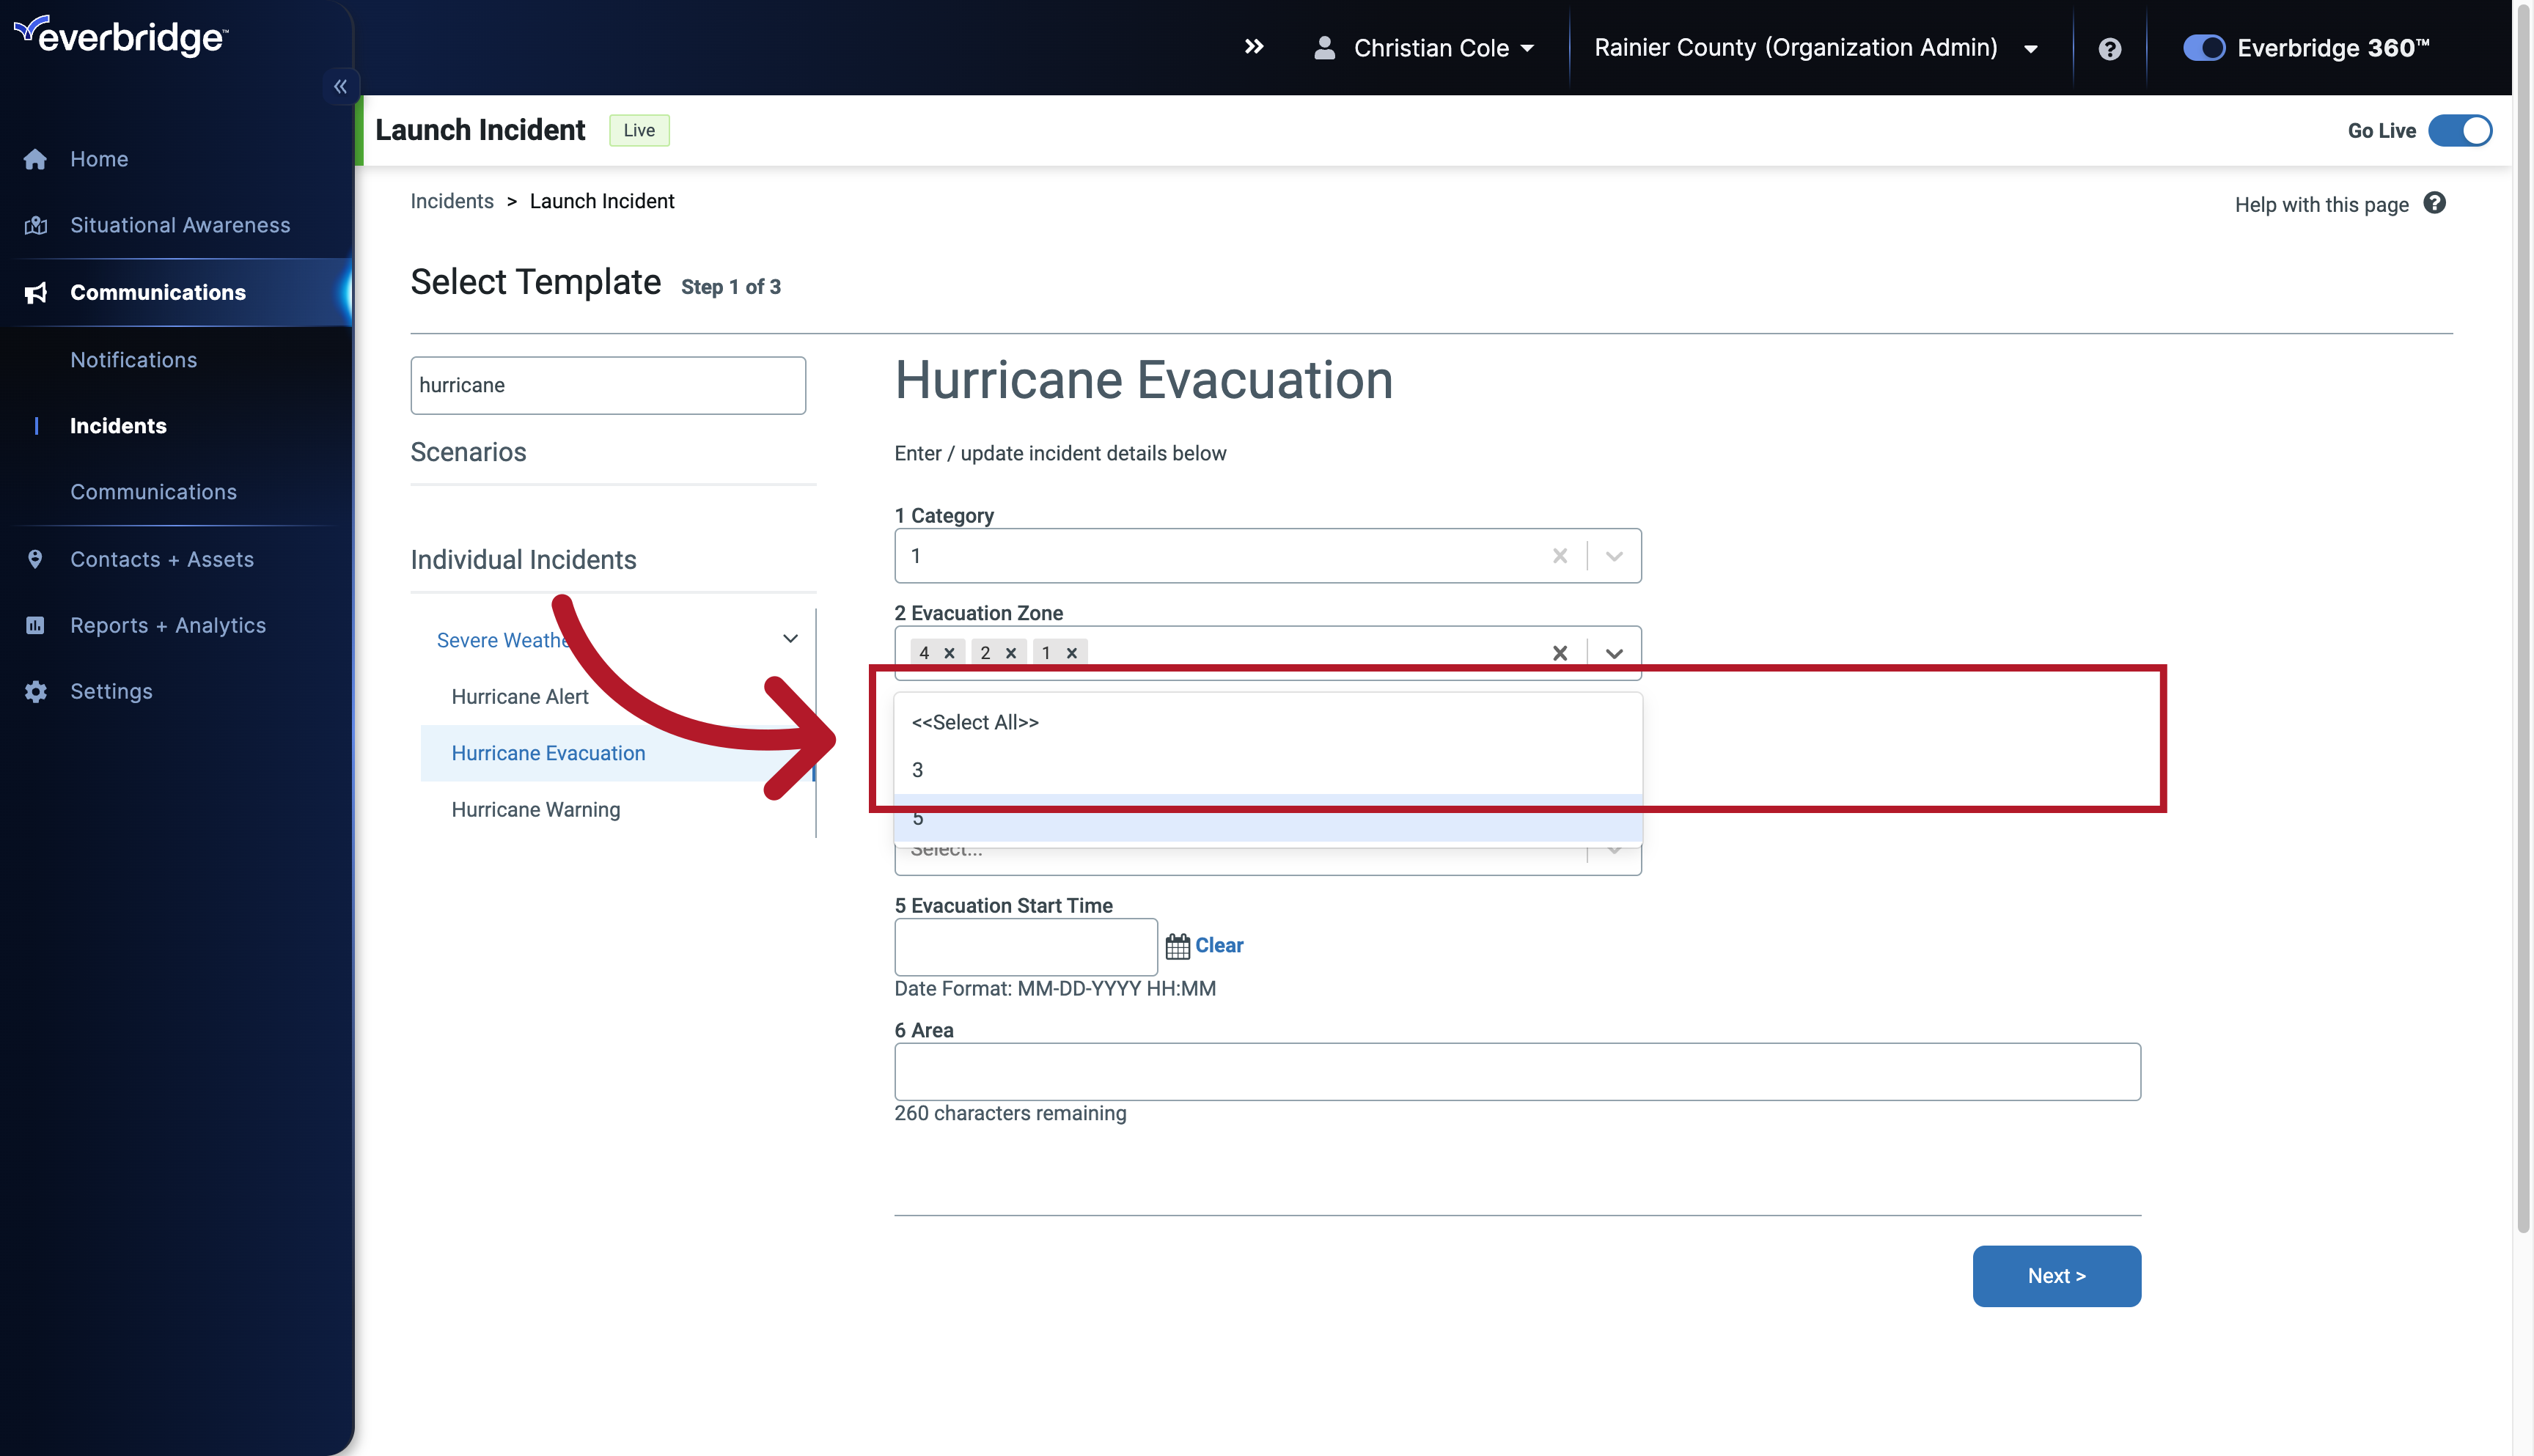Click the Communications megaphone icon
The image size is (2534, 1456).
37,293
